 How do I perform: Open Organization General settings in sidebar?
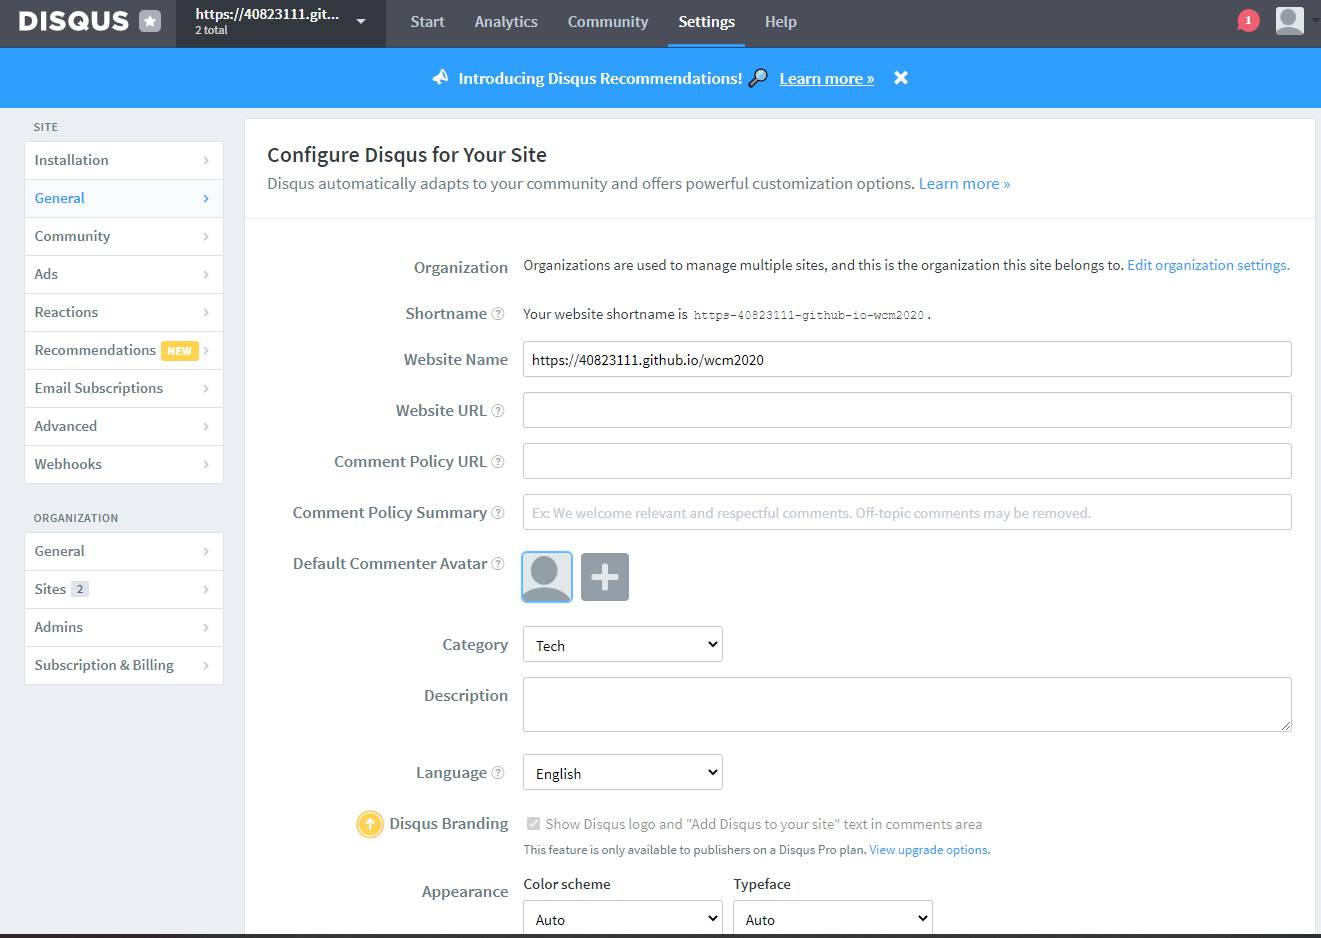[124, 551]
